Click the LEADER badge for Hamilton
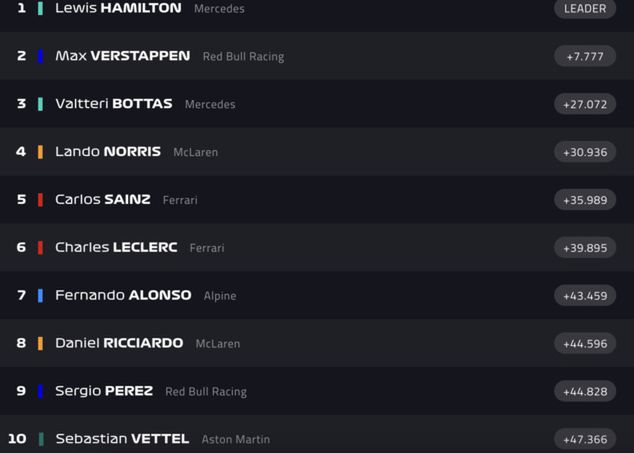Viewport: 634px width, 453px height. point(585,8)
